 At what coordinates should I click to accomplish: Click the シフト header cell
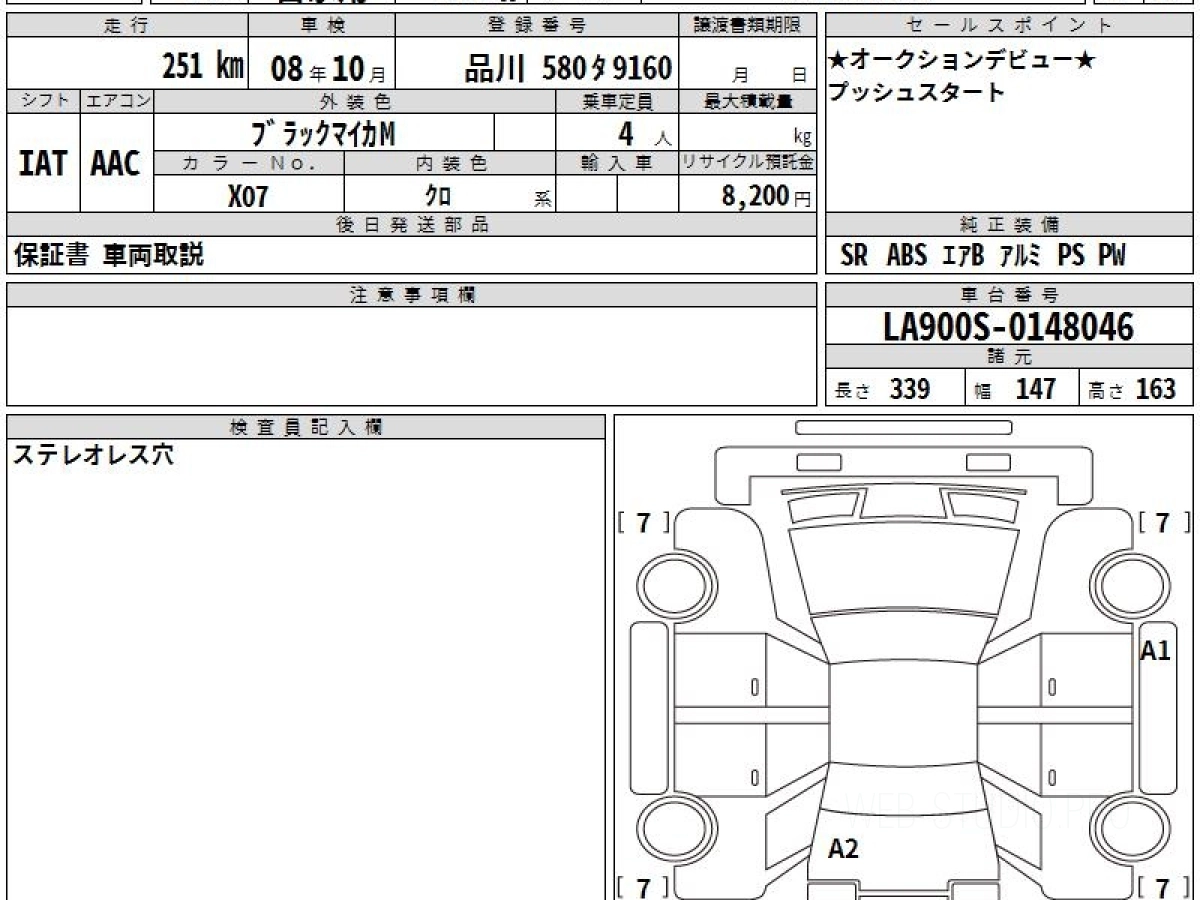pyautogui.click(x=43, y=101)
